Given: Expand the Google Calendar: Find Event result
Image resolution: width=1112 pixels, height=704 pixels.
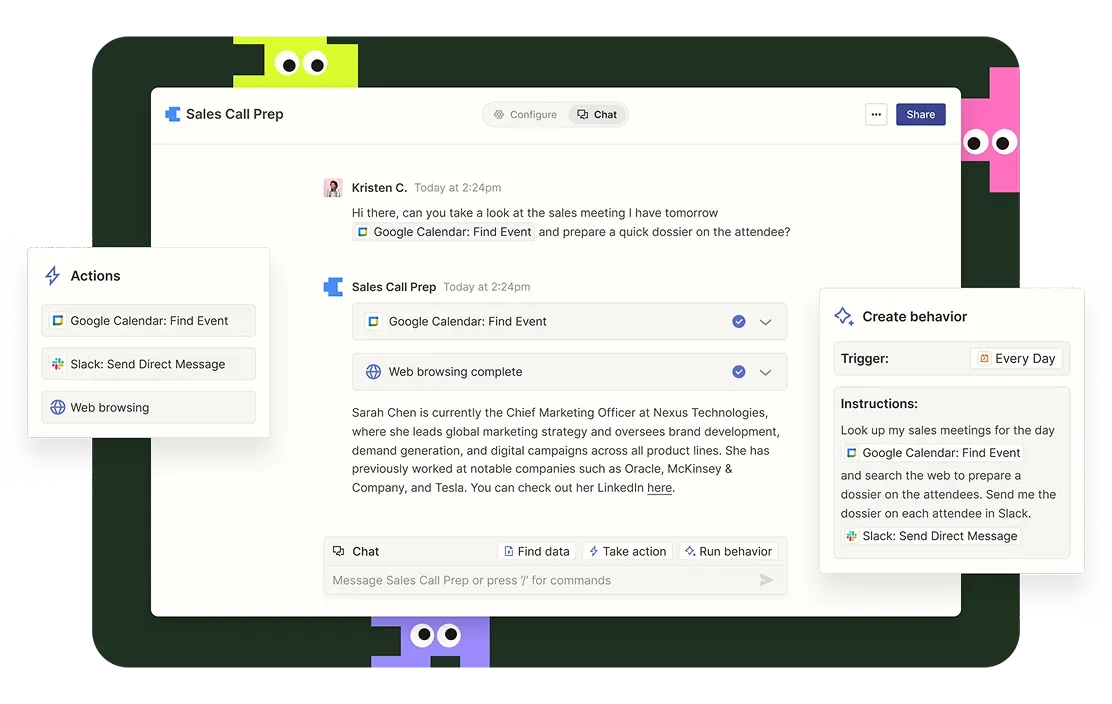Looking at the screenshot, I should click(765, 322).
